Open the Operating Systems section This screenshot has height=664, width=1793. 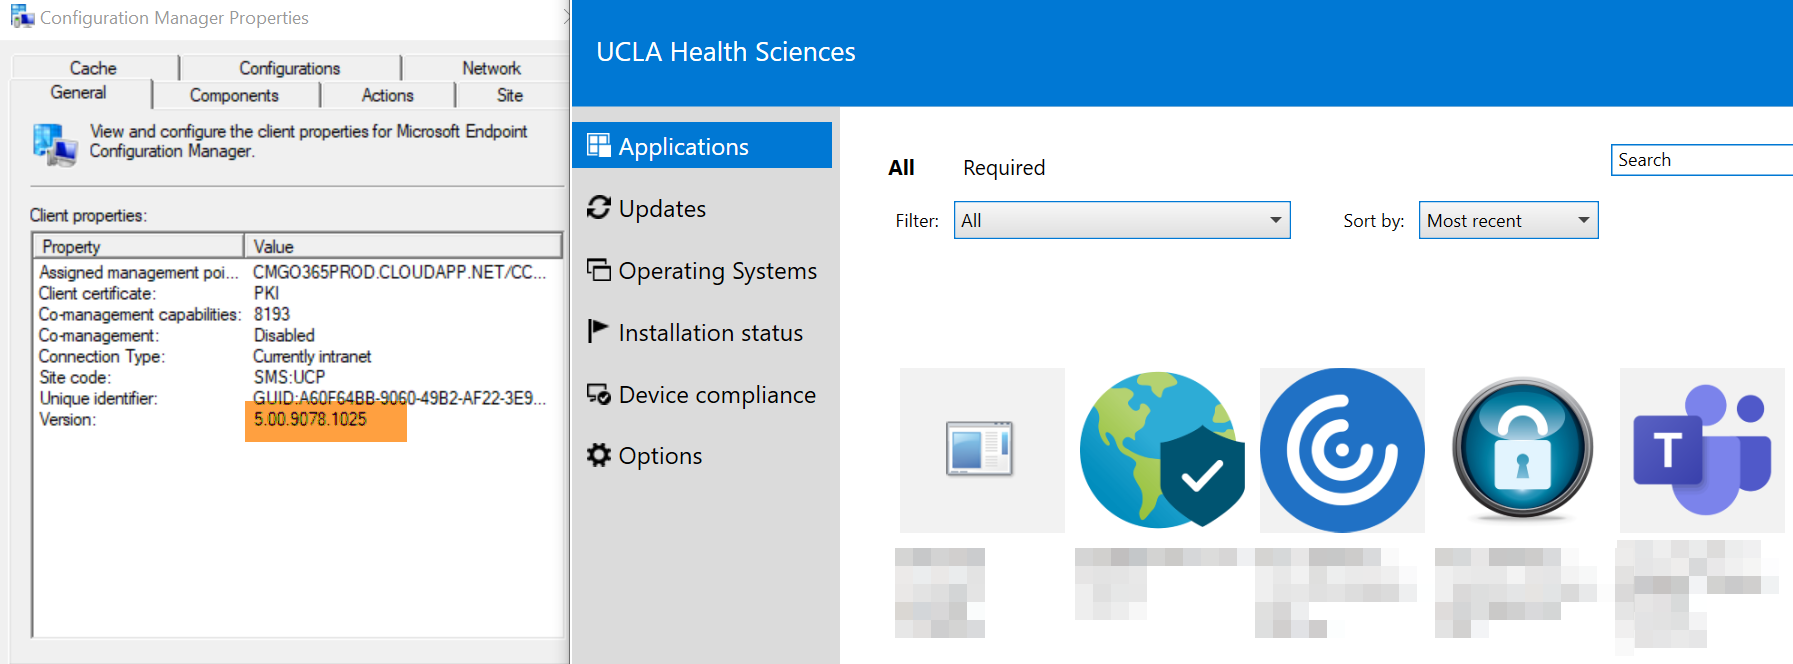702,270
